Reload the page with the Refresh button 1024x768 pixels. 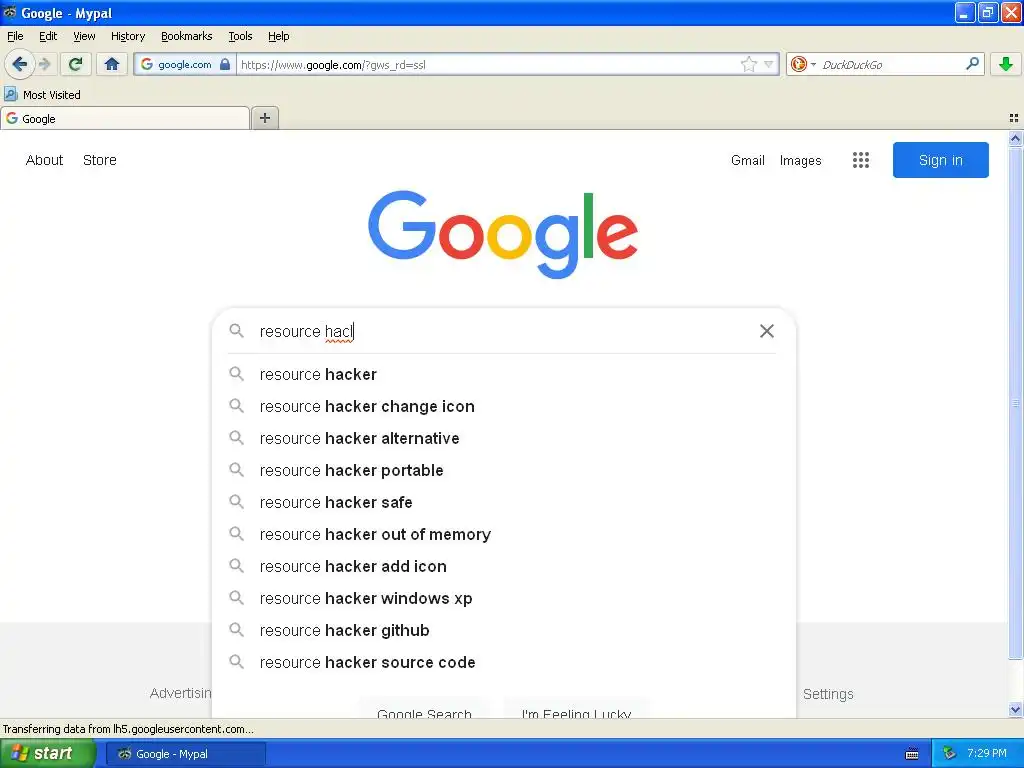point(75,64)
